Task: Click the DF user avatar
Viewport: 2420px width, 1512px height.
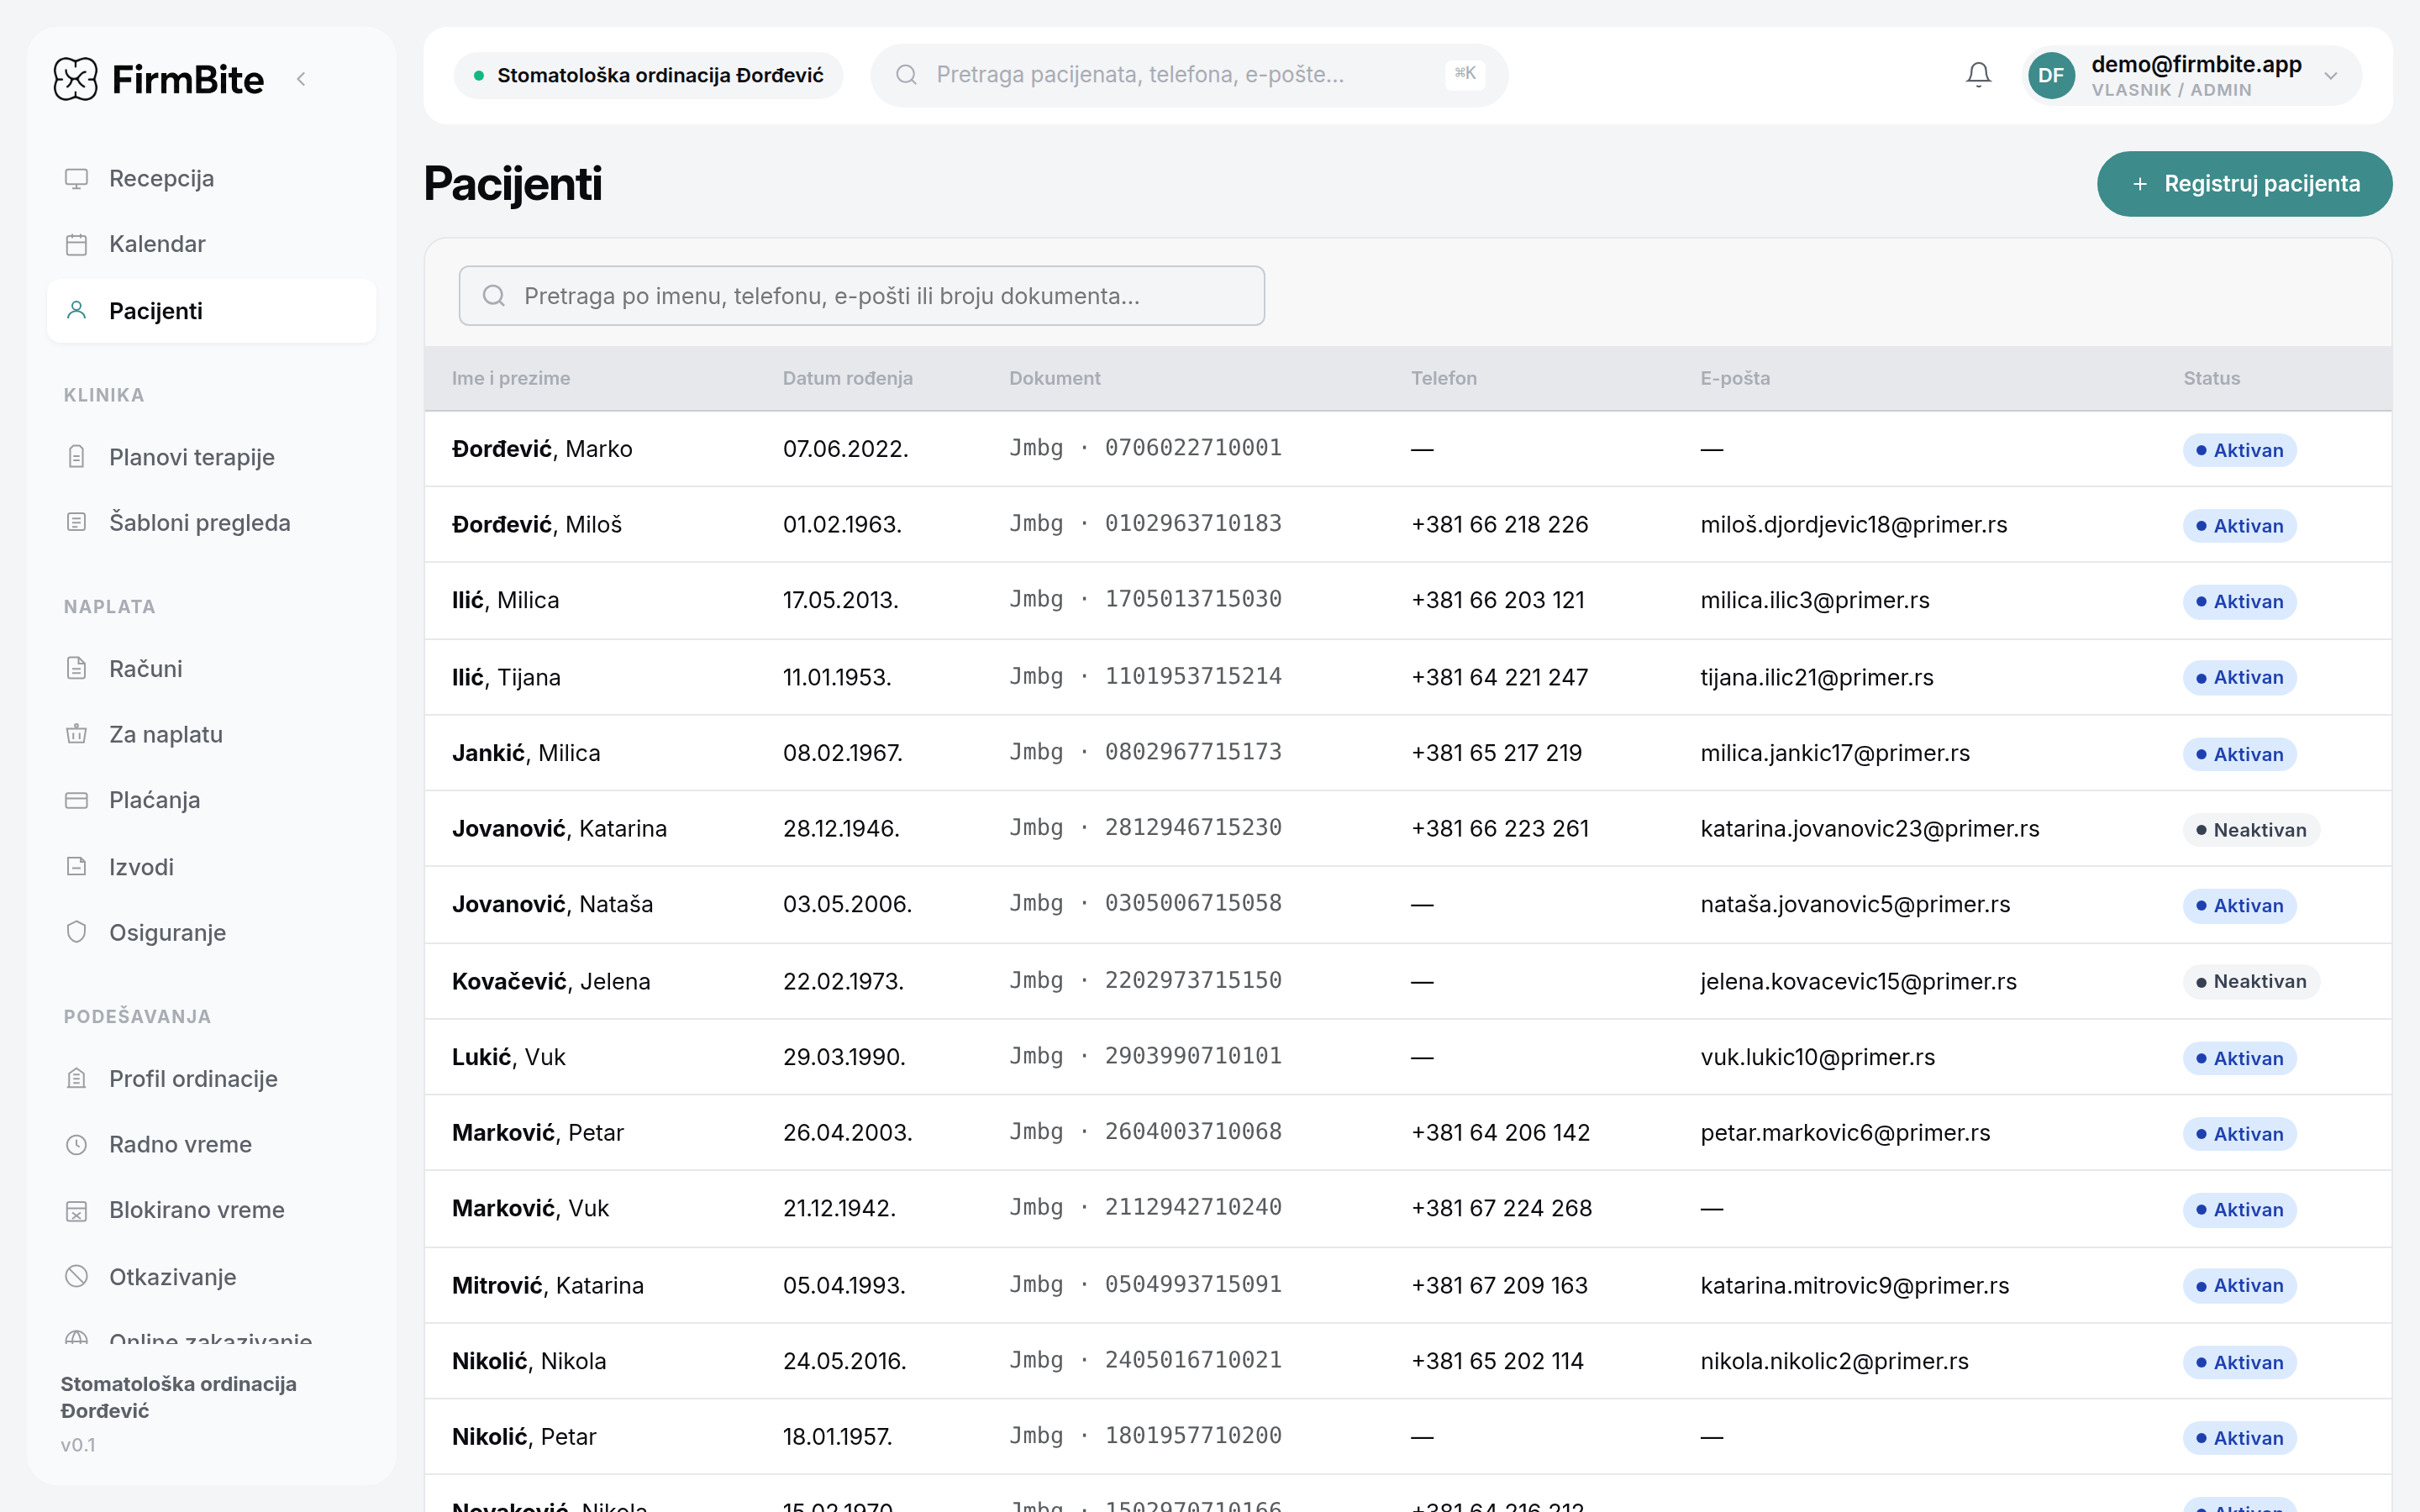Action: pos(2051,75)
